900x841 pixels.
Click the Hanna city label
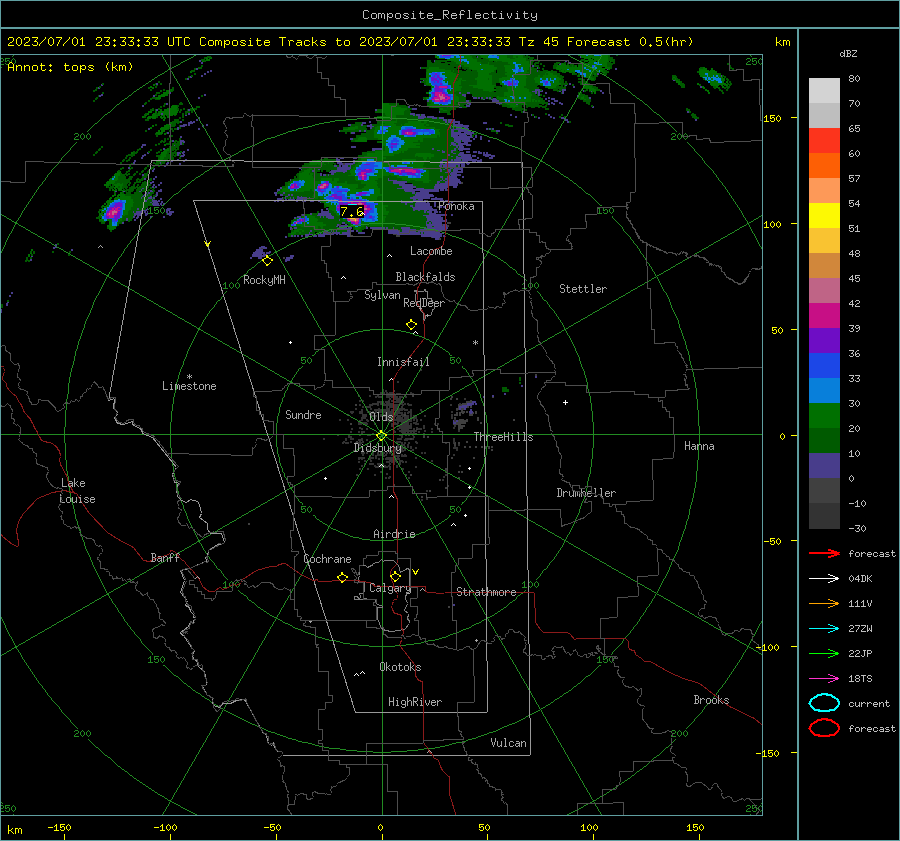(x=699, y=446)
